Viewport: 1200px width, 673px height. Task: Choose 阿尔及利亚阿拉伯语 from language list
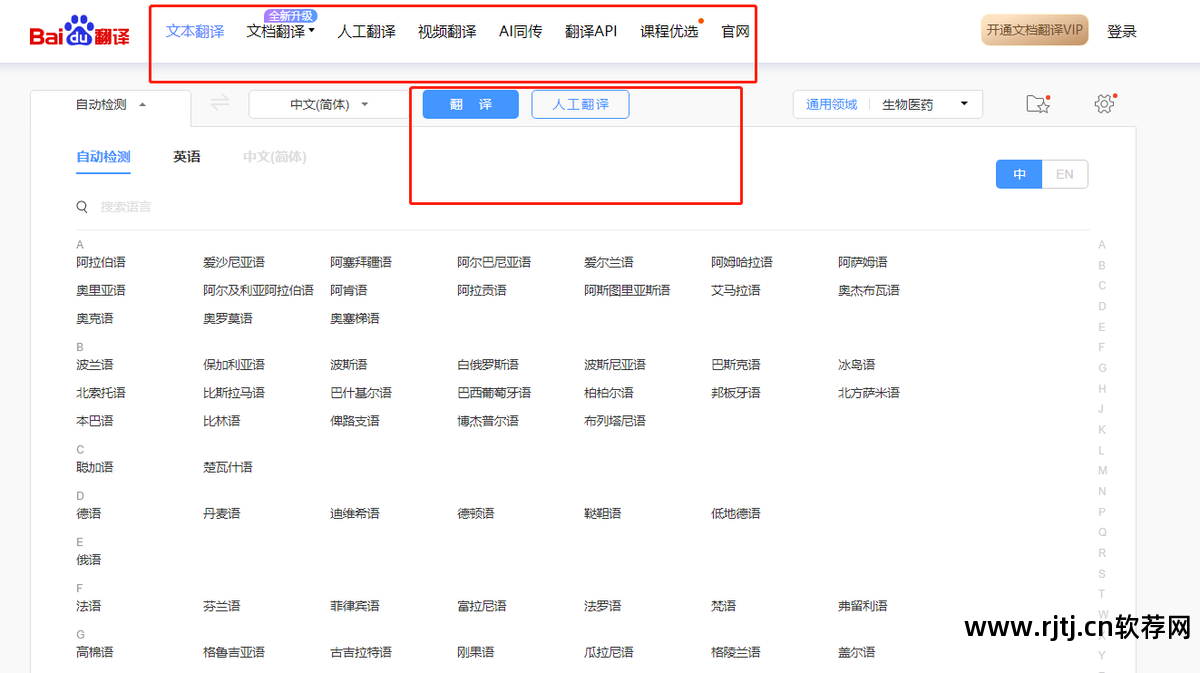coord(258,290)
